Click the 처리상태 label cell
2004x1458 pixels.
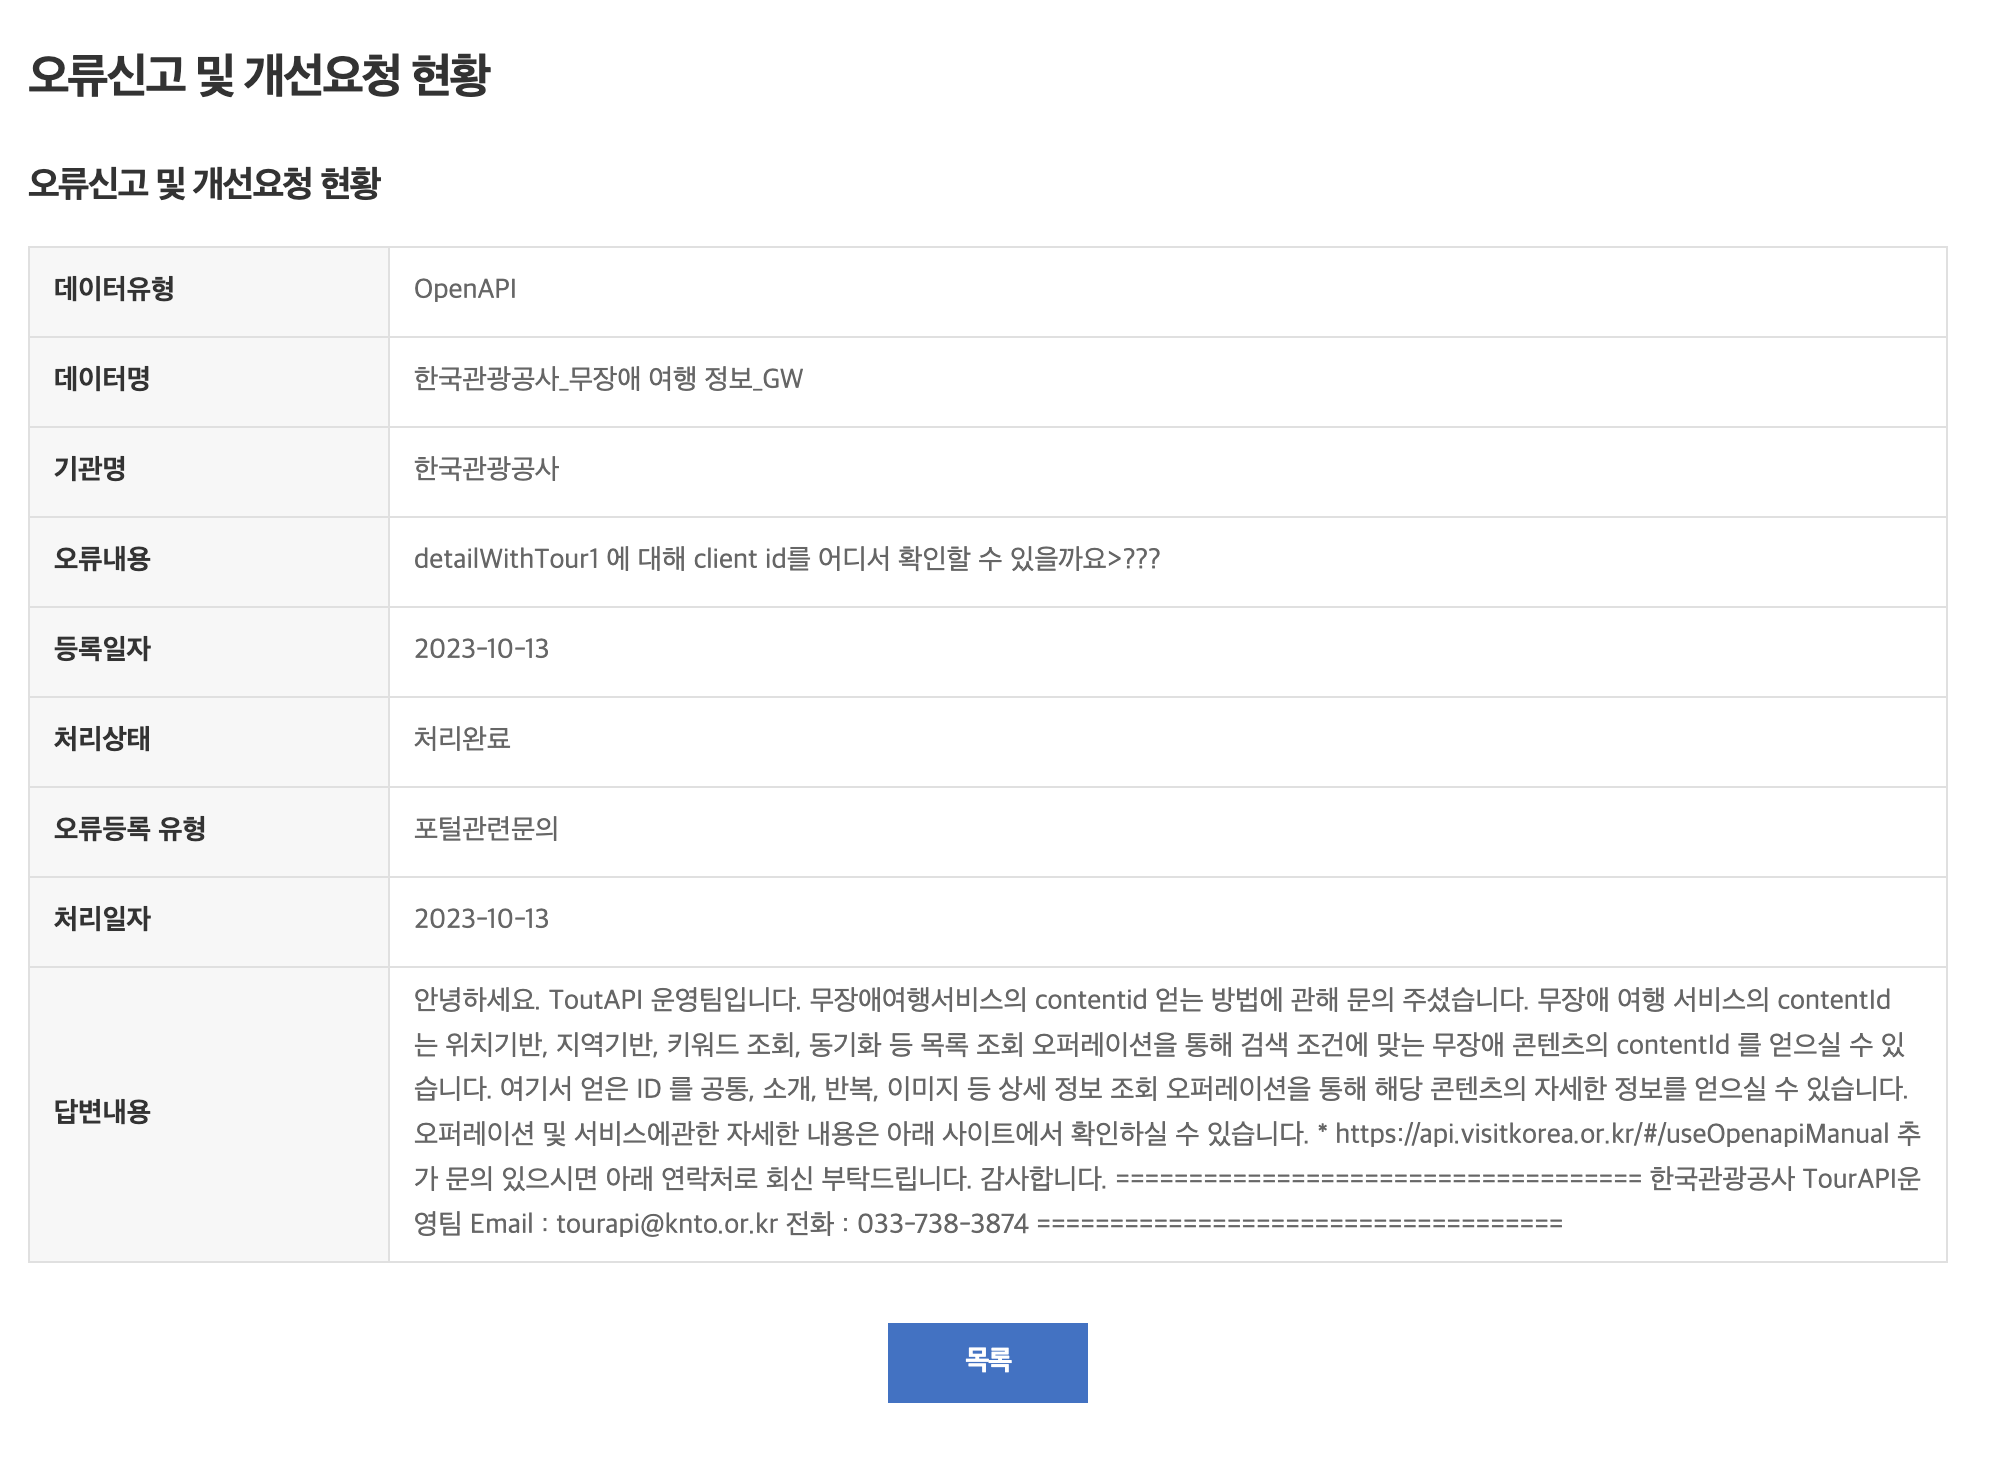(209, 742)
